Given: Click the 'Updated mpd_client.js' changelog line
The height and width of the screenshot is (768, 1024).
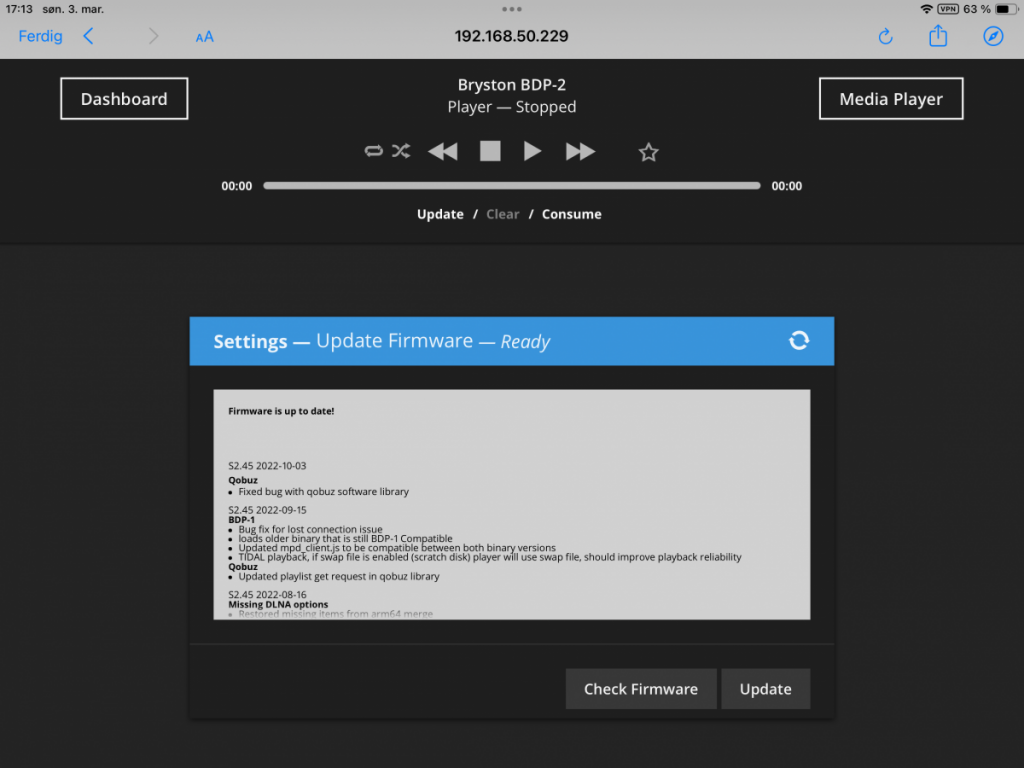Looking at the screenshot, I should click(x=397, y=548).
